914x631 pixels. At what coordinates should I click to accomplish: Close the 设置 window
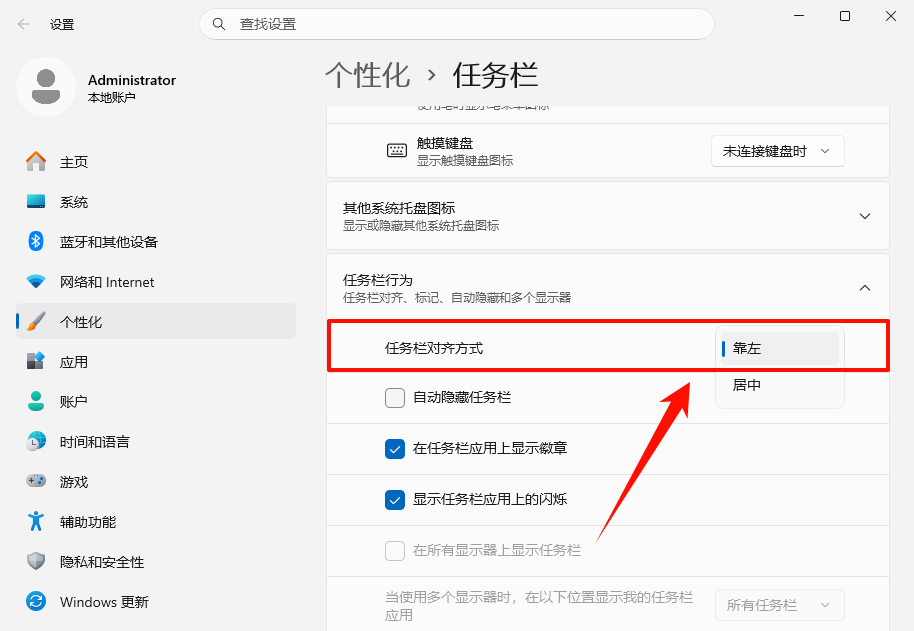click(x=891, y=16)
